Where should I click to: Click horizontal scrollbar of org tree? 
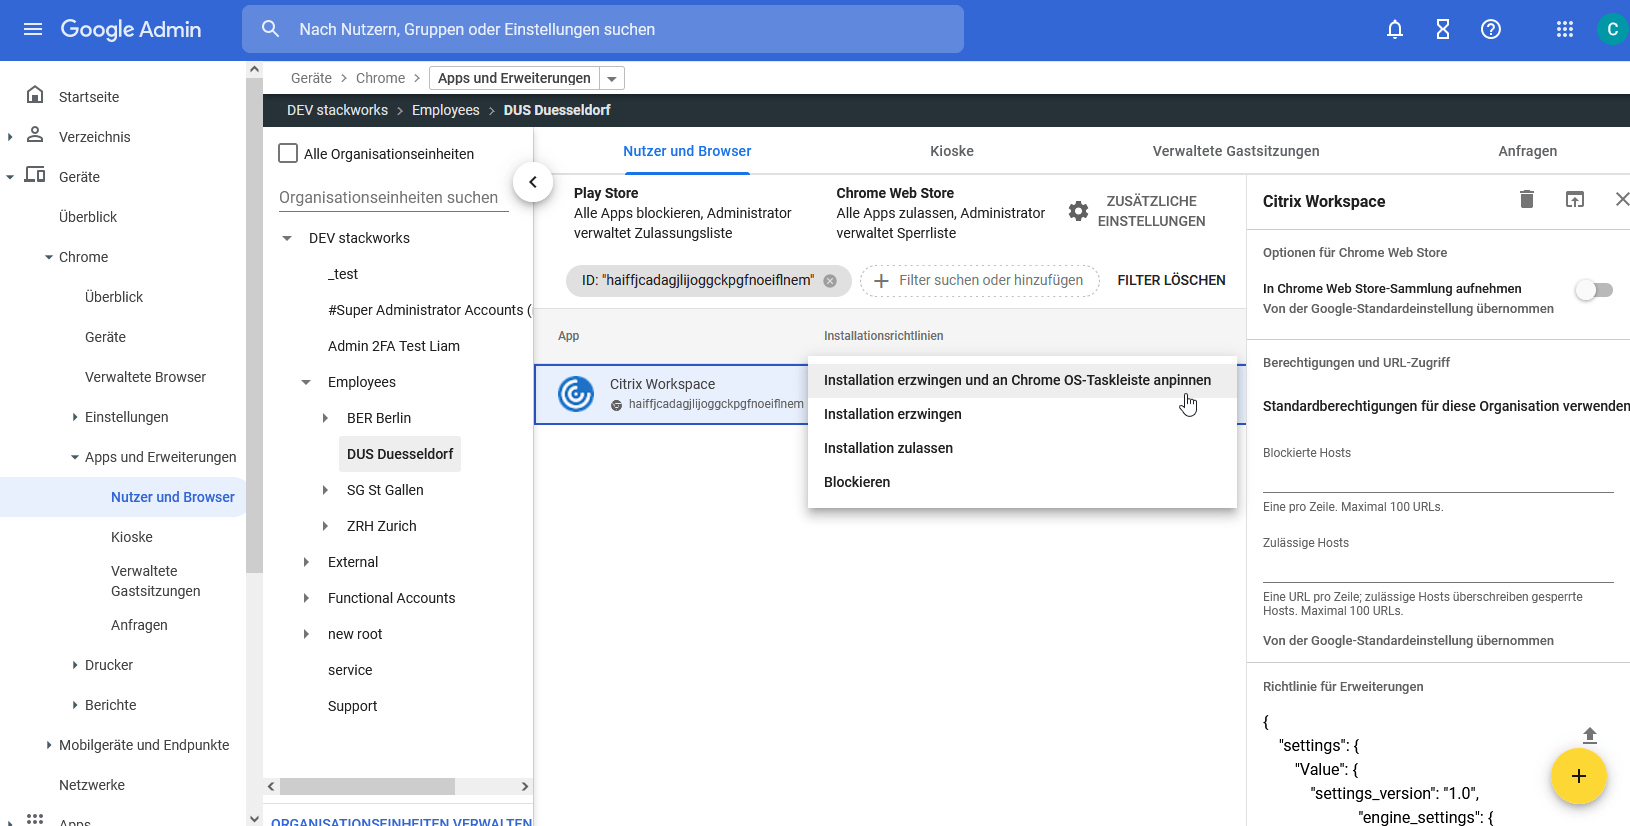pos(366,786)
